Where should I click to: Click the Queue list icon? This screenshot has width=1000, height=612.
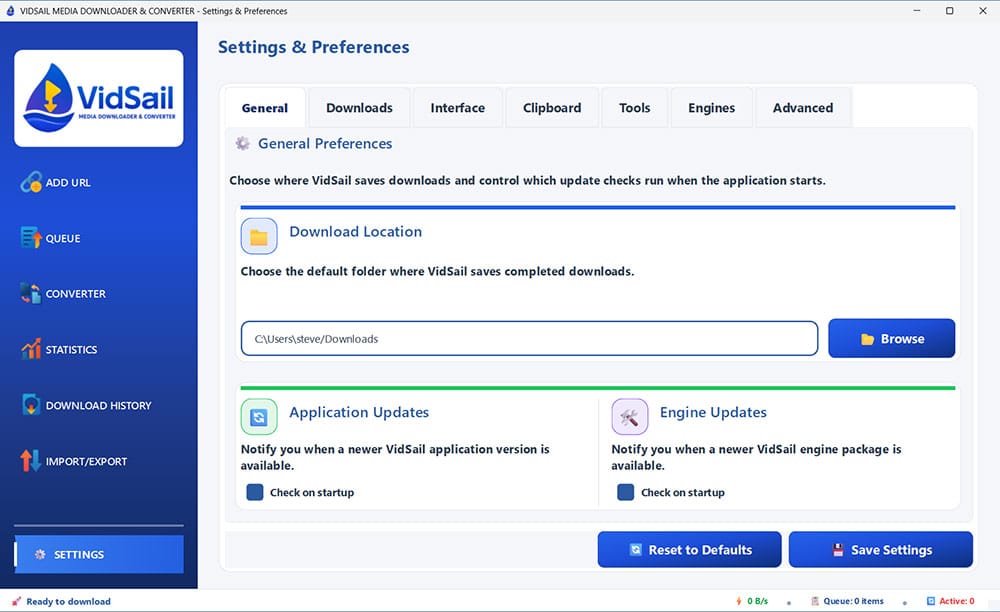[x=31, y=238]
